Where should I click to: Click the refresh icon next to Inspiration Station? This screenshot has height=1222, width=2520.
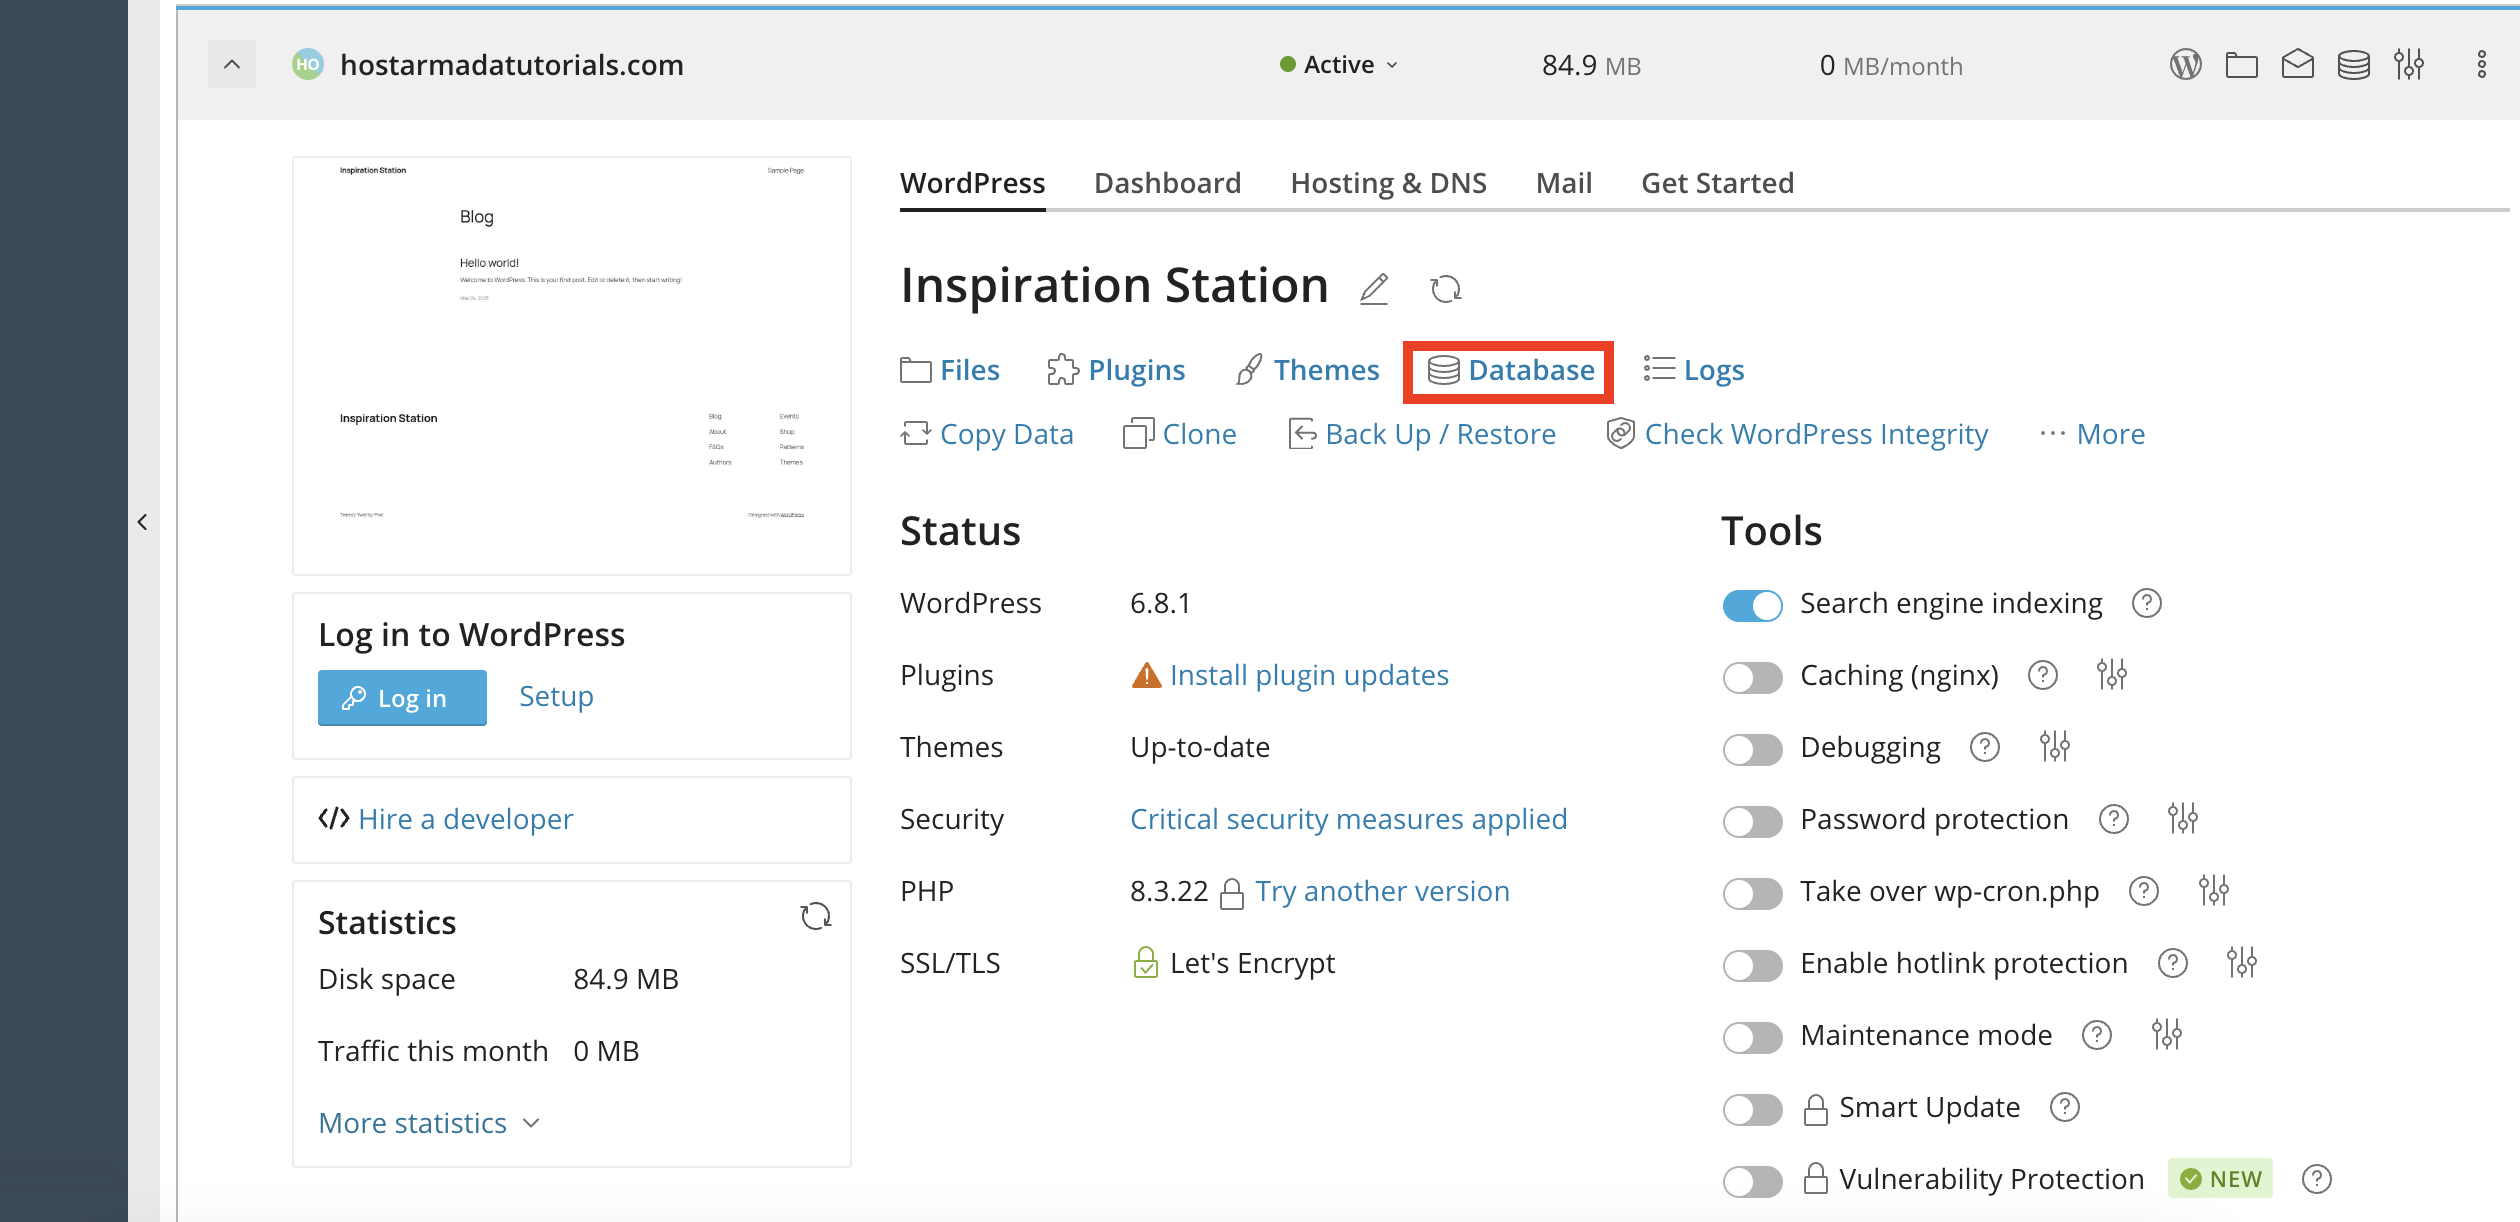tap(1446, 288)
